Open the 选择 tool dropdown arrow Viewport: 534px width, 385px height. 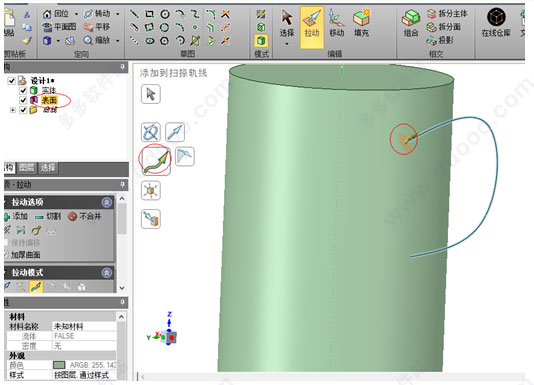tap(287, 44)
